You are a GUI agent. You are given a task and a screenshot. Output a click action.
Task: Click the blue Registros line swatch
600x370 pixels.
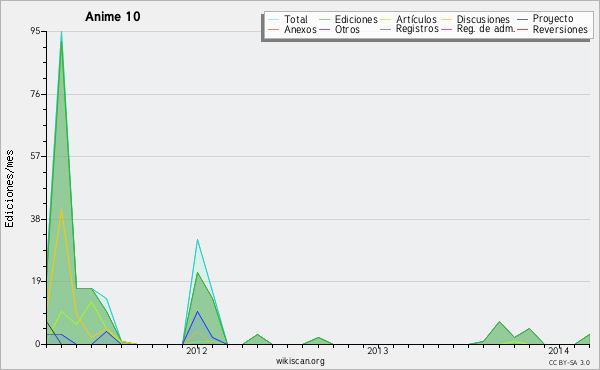pyautogui.click(x=385, y=29)
